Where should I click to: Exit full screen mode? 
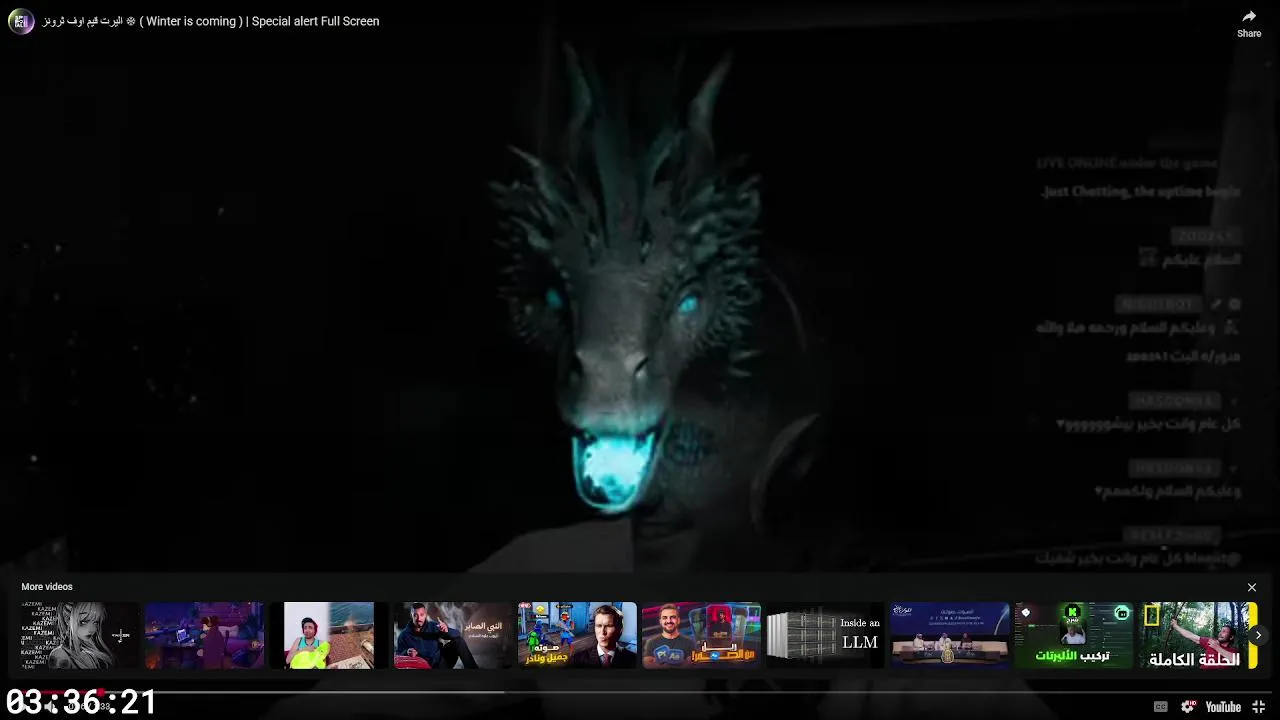tap(1259, 706)
